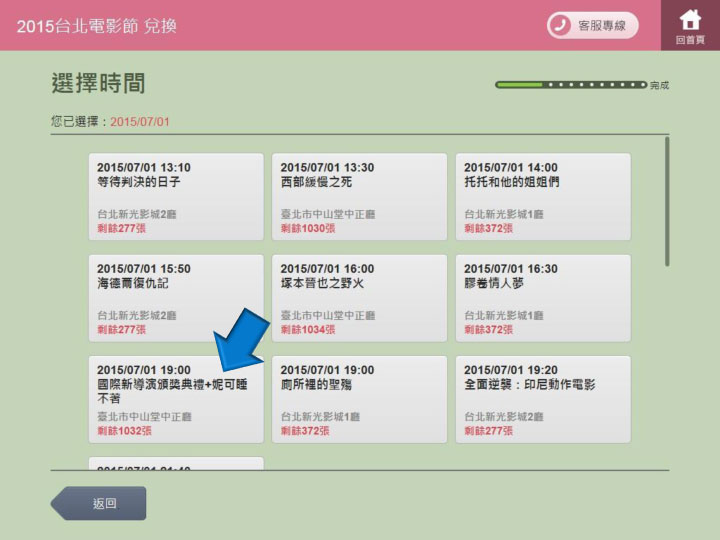Select the 13:10 等待判決的日子 screening
This screenshot has height=540, width=720.
pyautogui.click(x=176, y=196)
